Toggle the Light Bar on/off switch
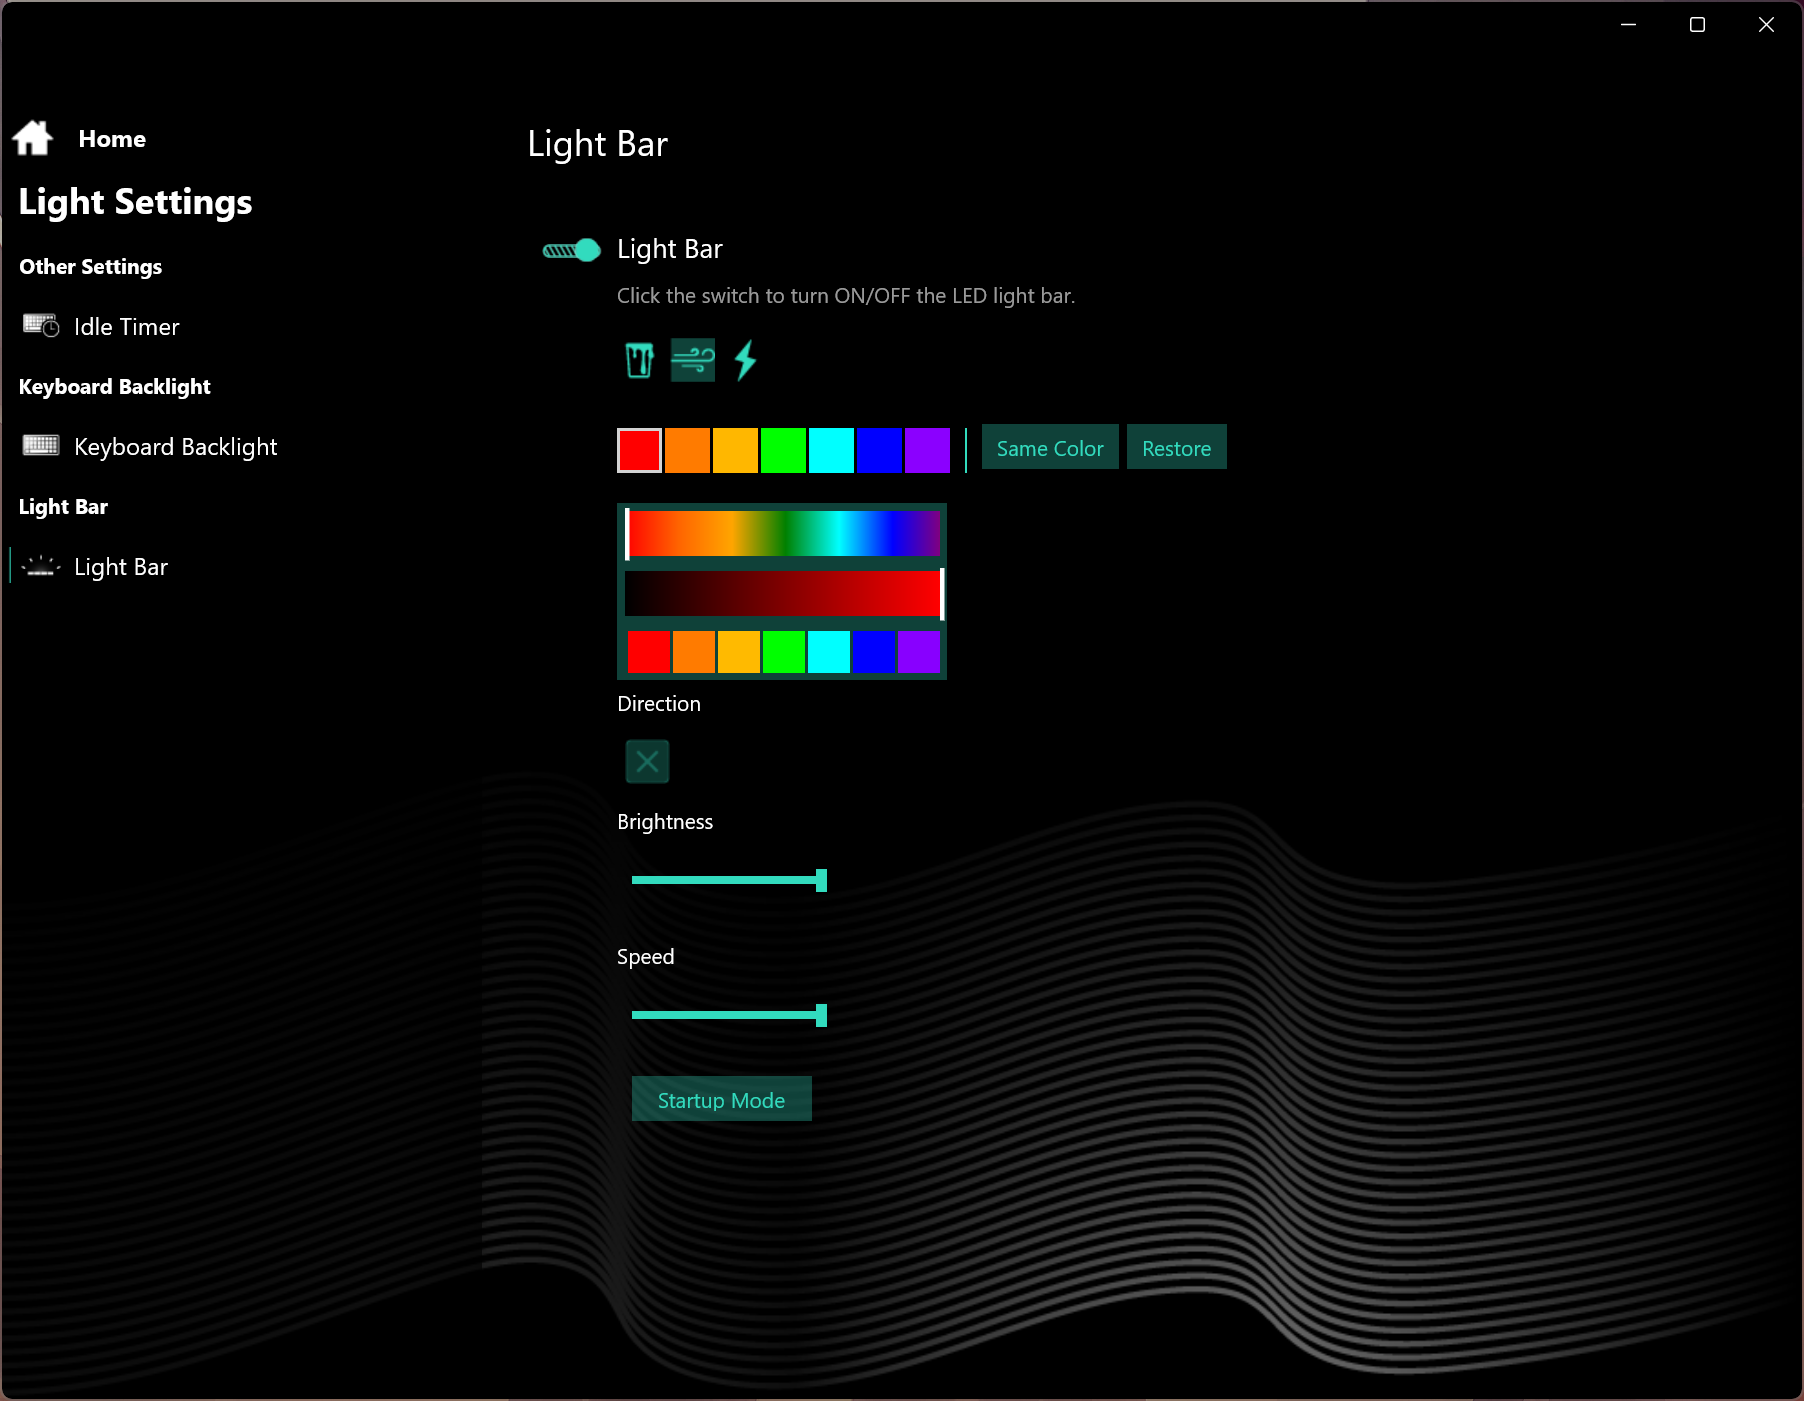Screen dimensions: 1804x1401 [571, 250]
